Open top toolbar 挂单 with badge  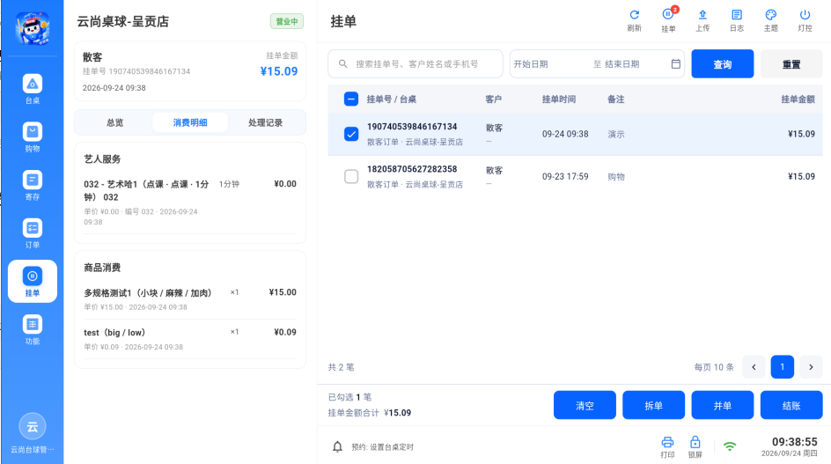pos(668,21)
